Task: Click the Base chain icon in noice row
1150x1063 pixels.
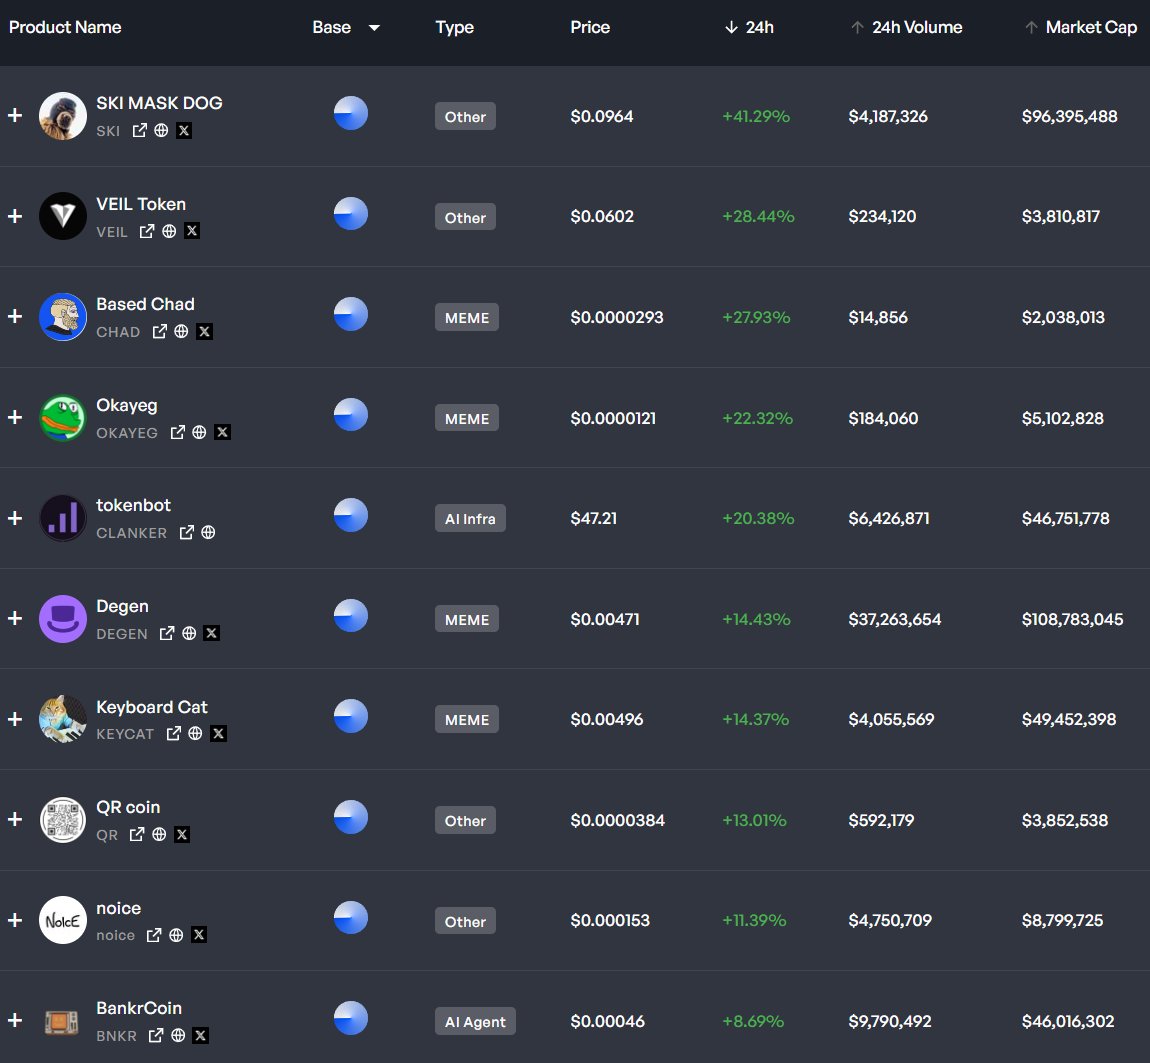Action: coord(351,918)
